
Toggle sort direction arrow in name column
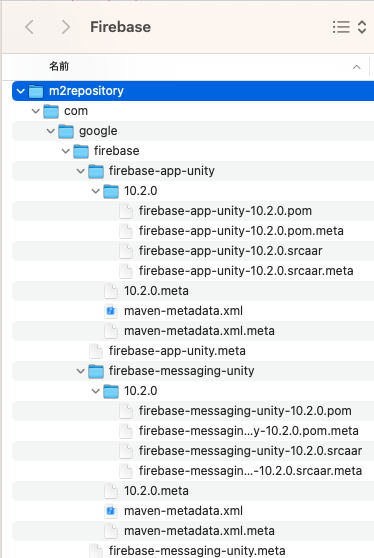357,67
